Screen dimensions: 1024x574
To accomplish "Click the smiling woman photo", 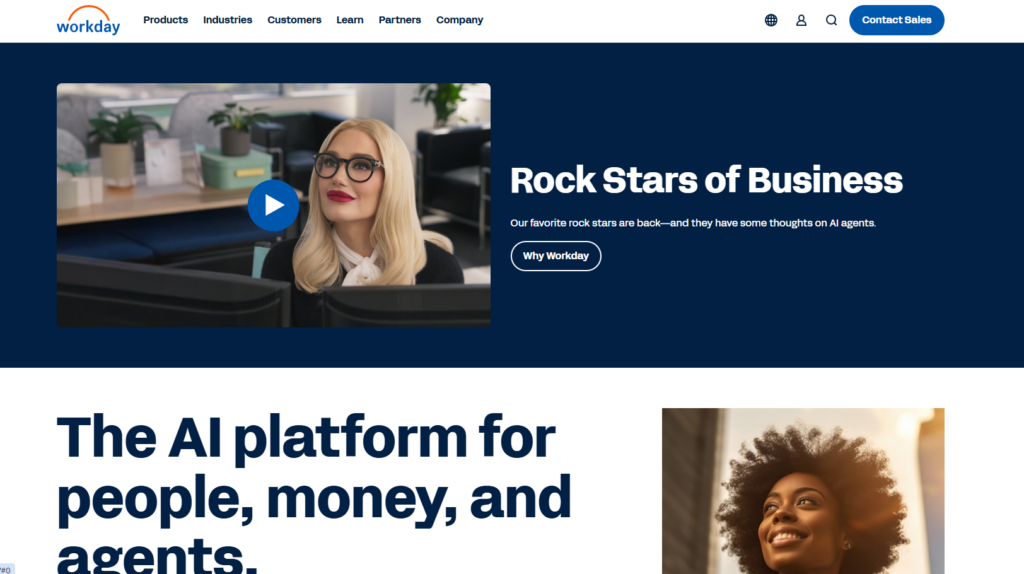I will (803, 490).
